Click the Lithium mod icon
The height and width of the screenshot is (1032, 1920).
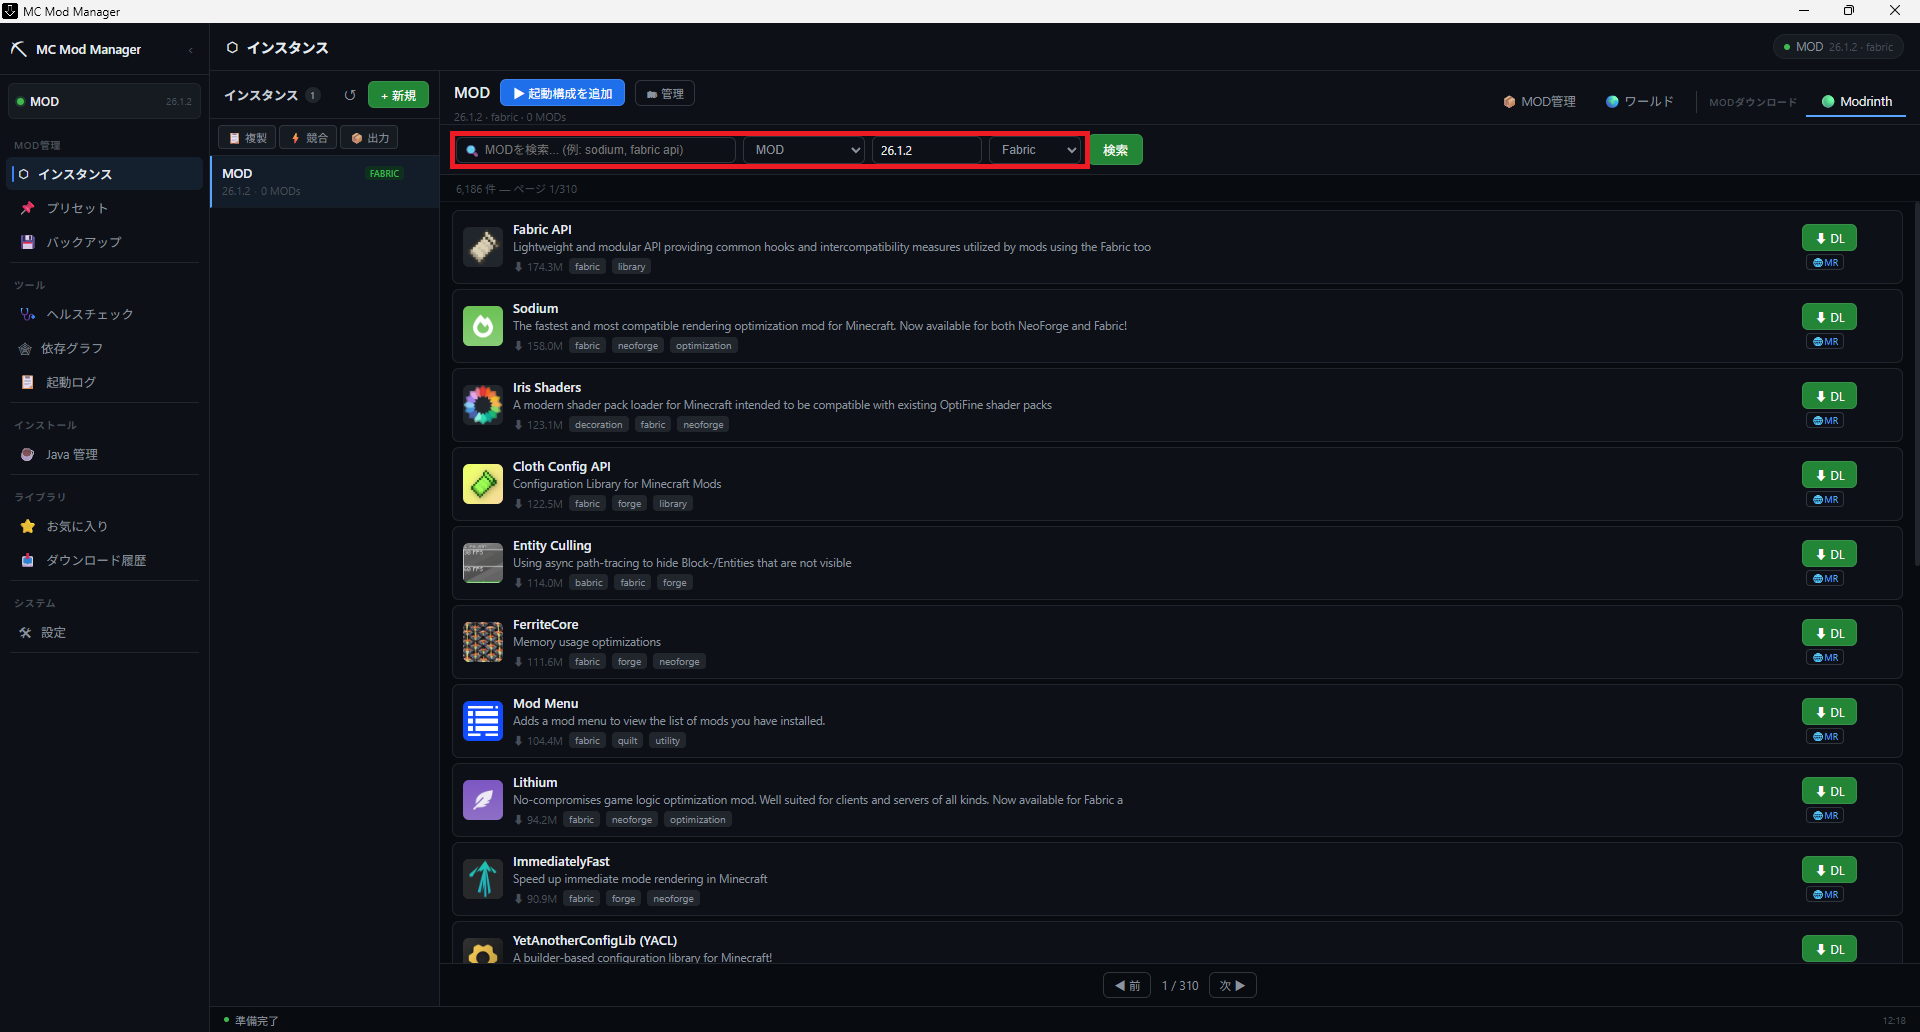483,800
